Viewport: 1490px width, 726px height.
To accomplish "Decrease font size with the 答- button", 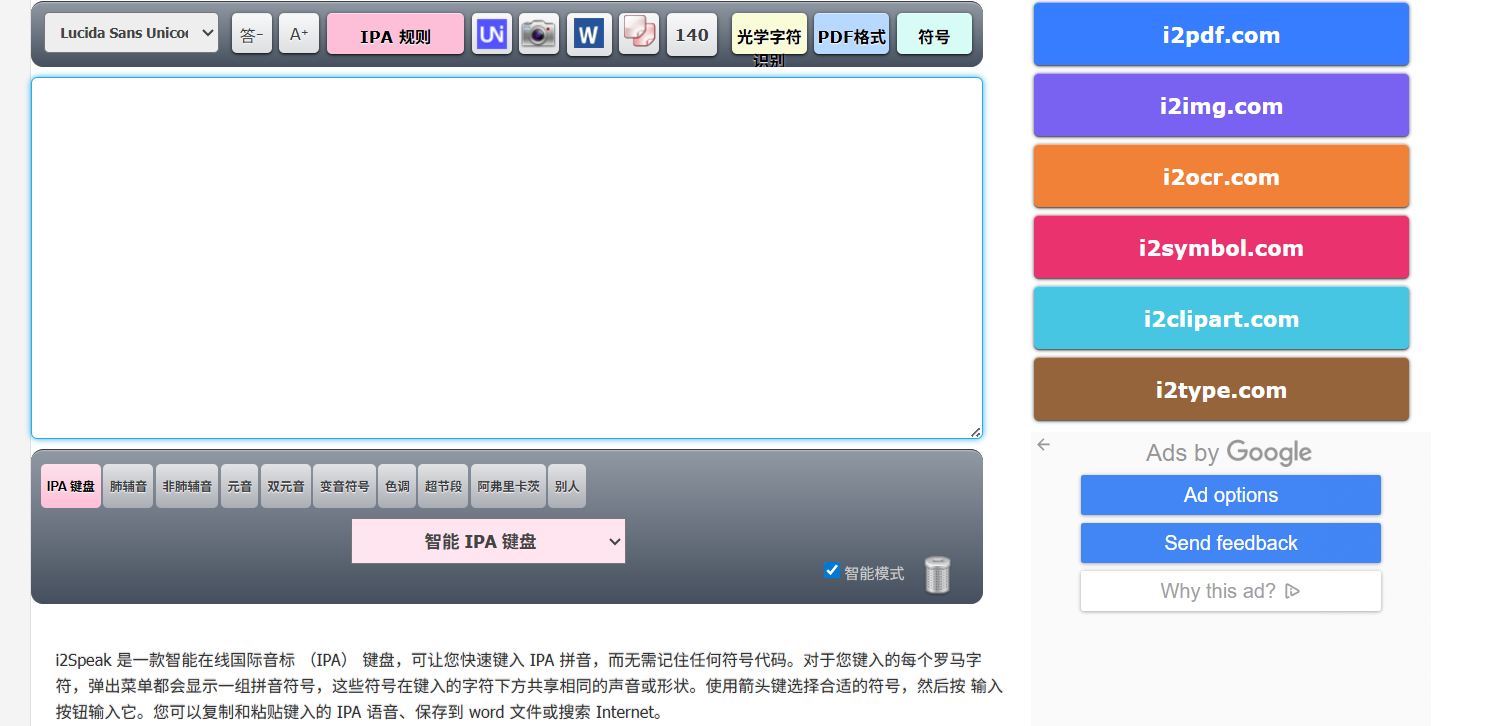I will click(252, 34).
